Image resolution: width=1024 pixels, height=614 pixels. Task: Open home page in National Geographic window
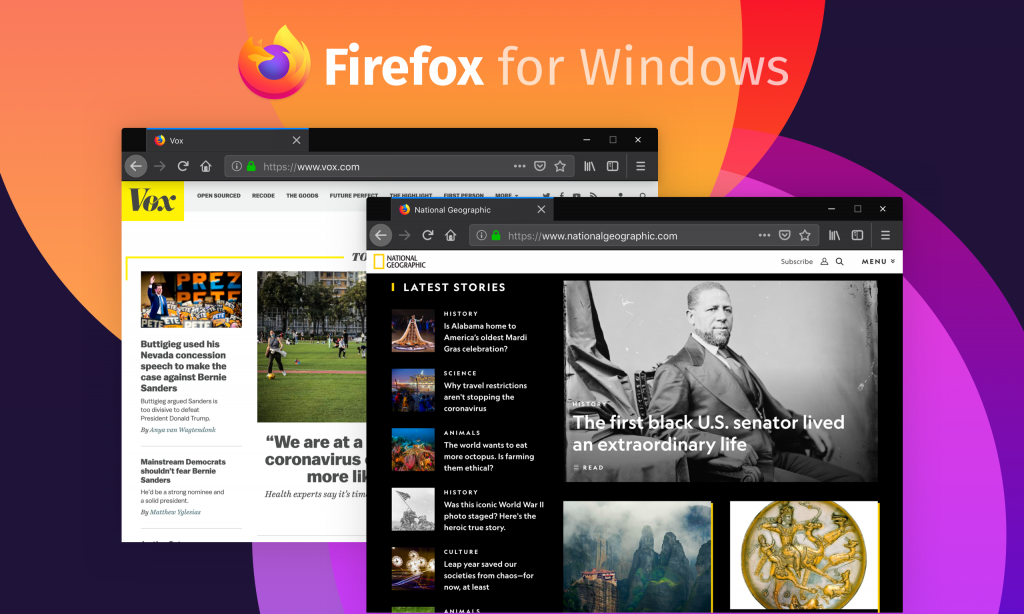pyautogui.click(x=451, y=235)
